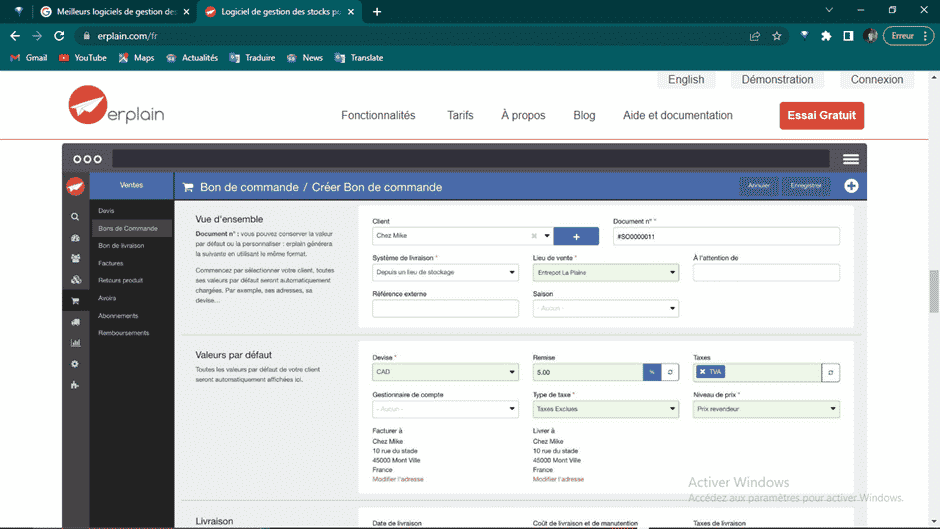Click the delivery truck icon in sidebar
Image resolution: width=940 pixels, height=529 pixels.
click(75, 322)
